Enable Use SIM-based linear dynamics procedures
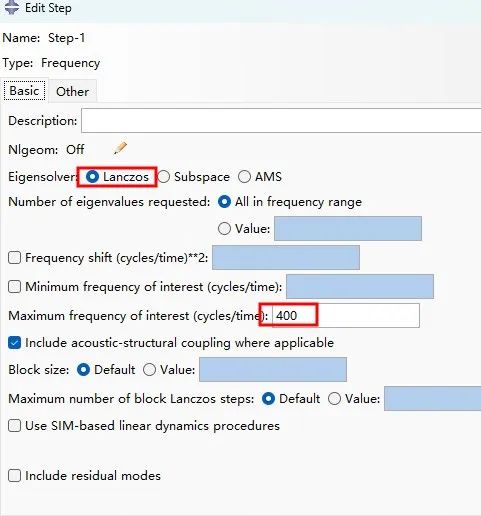This screenshot has width=481, height=516. pos(14,426)
